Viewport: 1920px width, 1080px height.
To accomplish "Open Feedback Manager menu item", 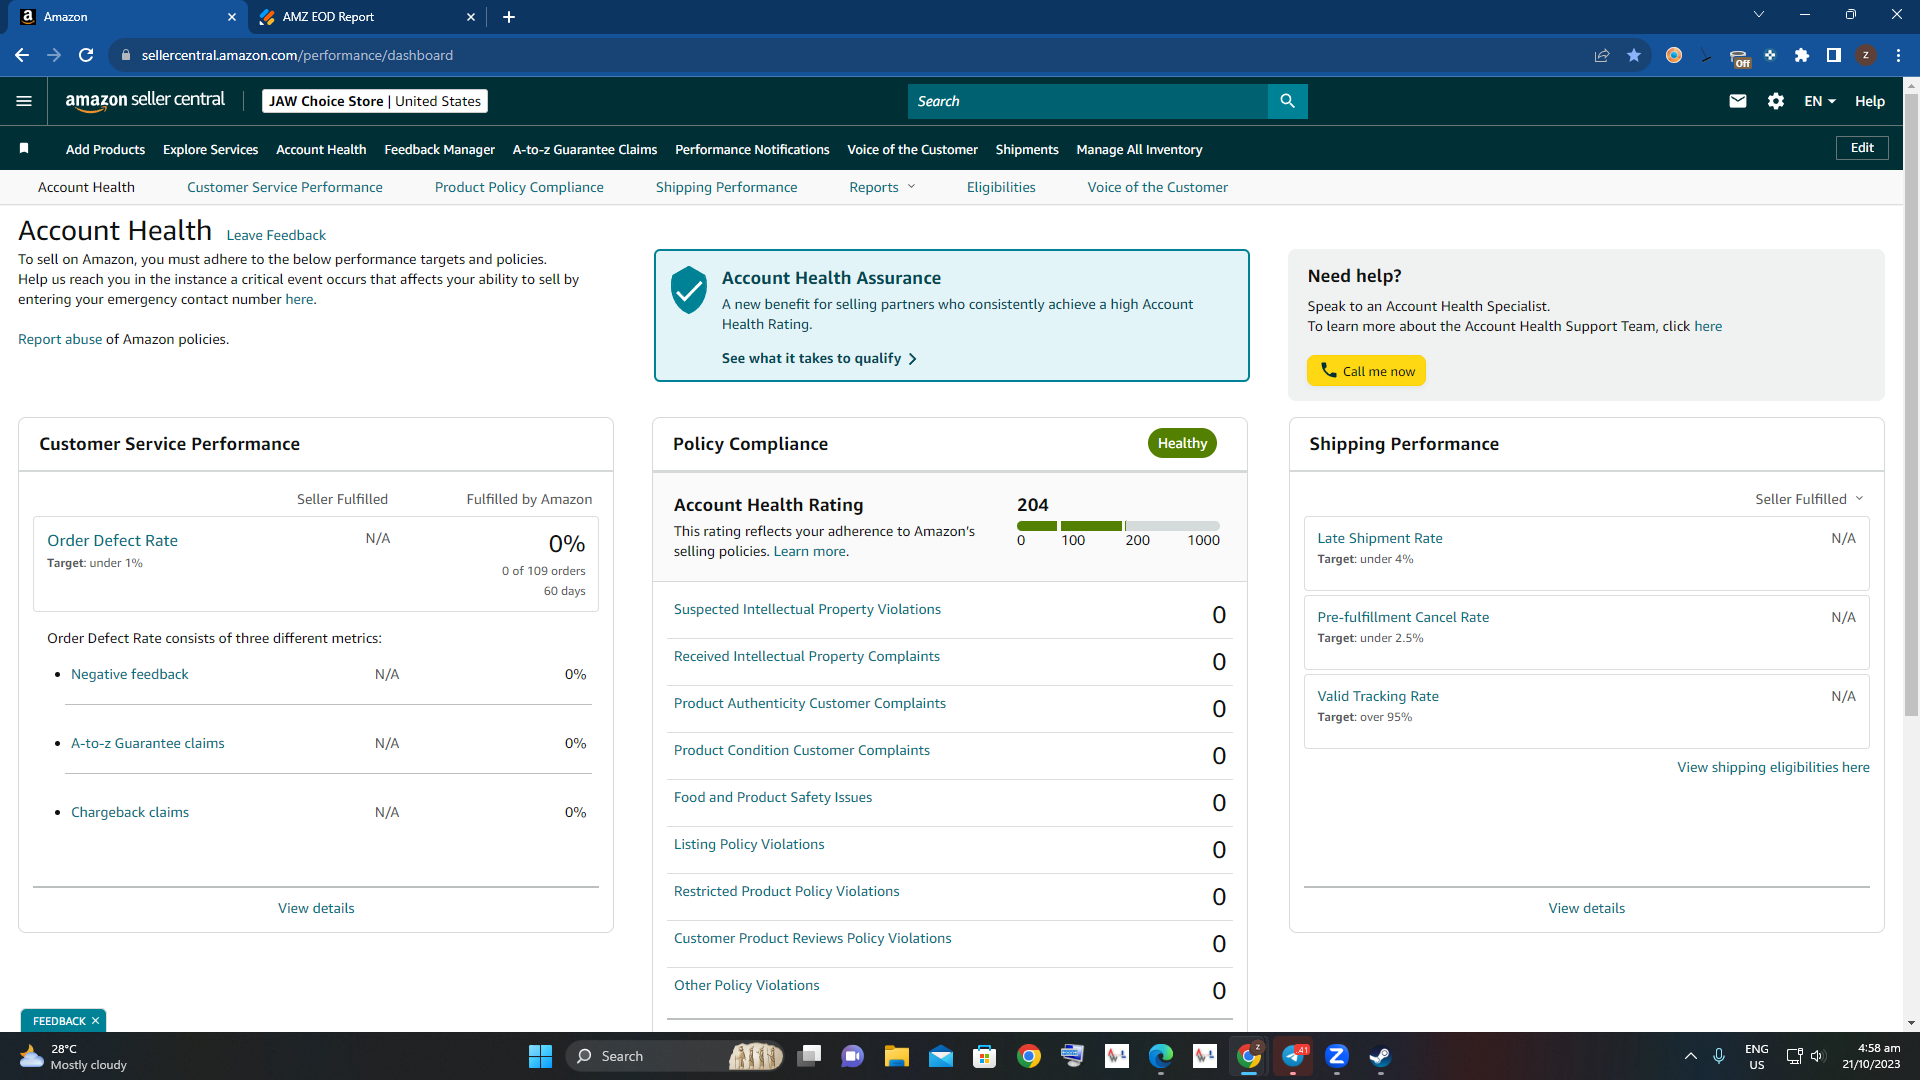I will [x=439, y=149].
